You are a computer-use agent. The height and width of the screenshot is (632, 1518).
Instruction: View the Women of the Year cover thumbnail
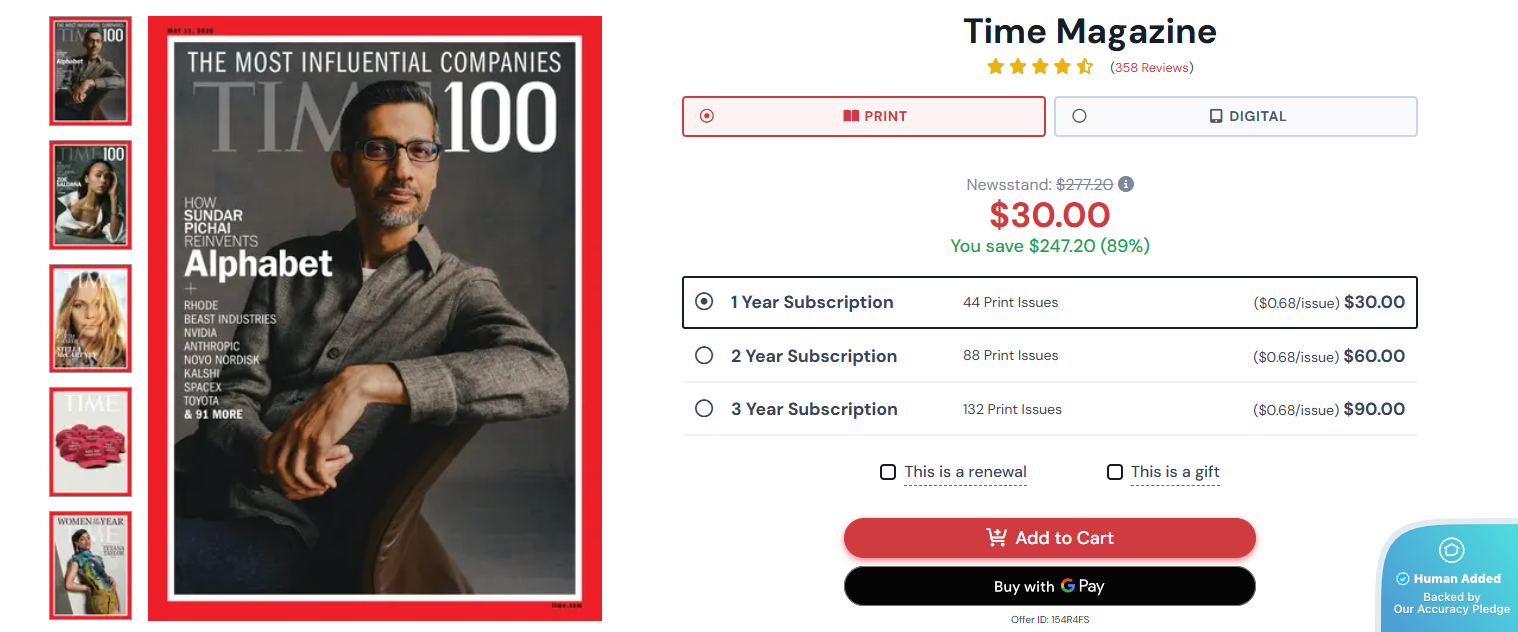90,566
